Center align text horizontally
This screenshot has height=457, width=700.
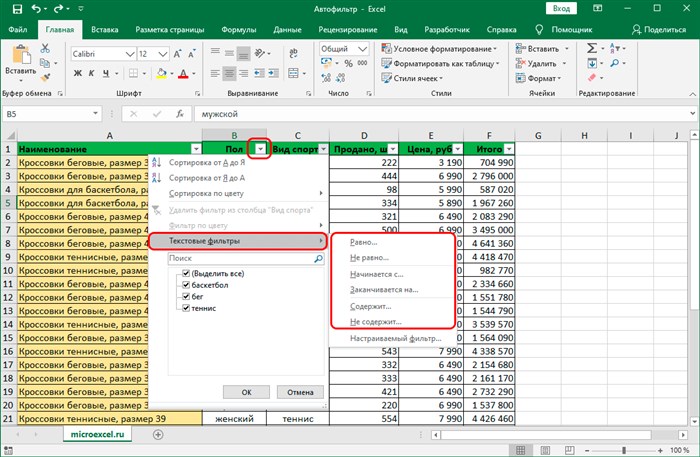pyautogui.click(x=229, y=73)
